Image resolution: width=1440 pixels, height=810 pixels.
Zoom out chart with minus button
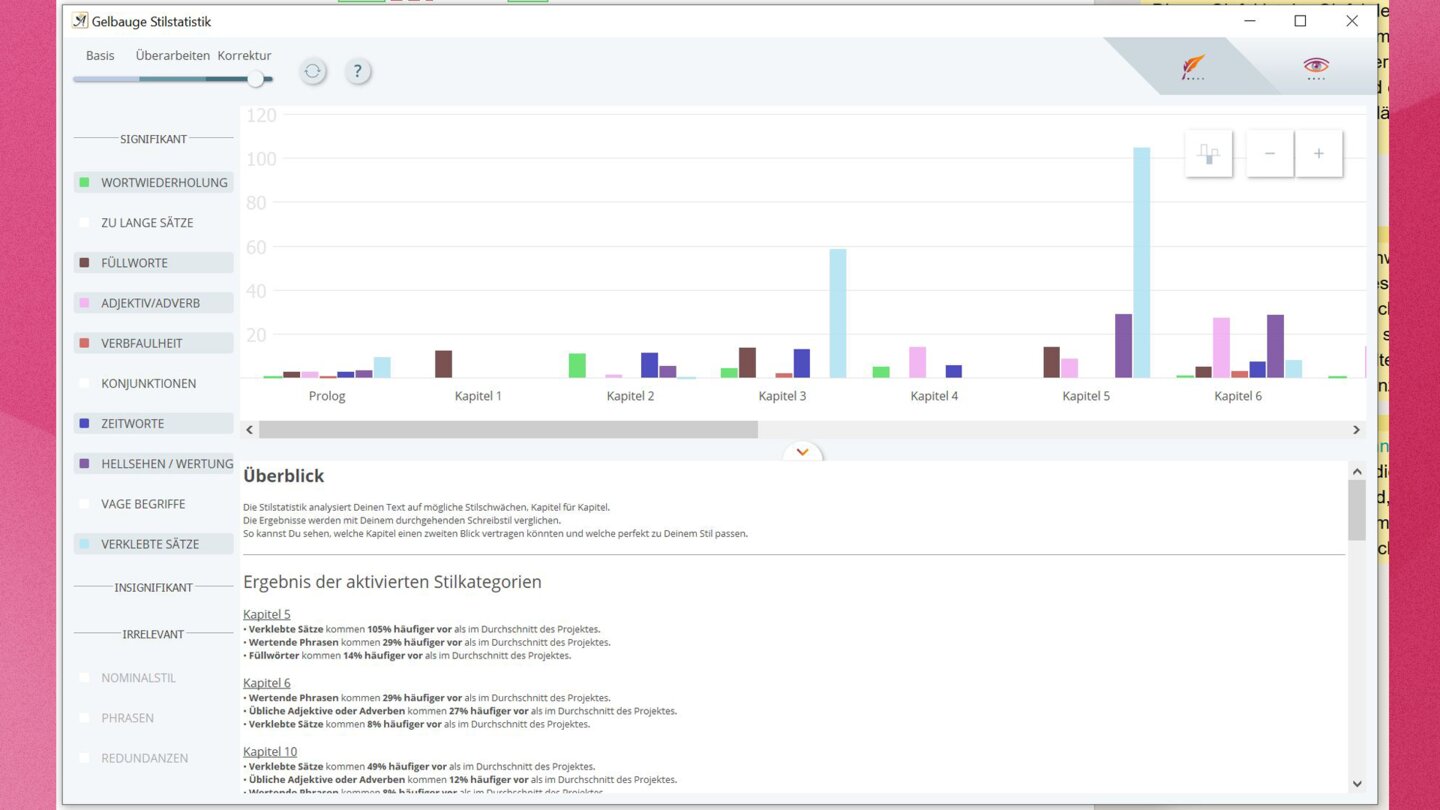click(1270, 154)
